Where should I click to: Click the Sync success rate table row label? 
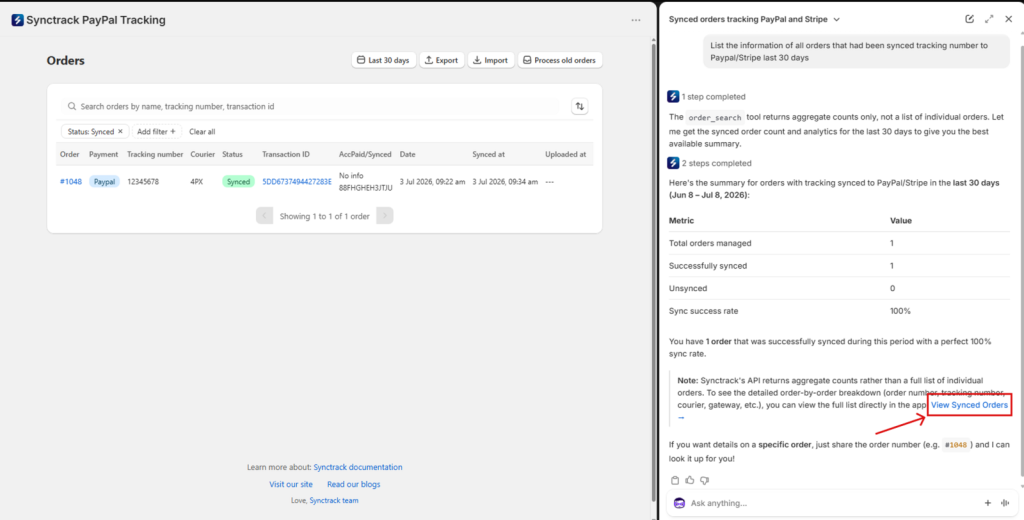click(x=703, y=311)
